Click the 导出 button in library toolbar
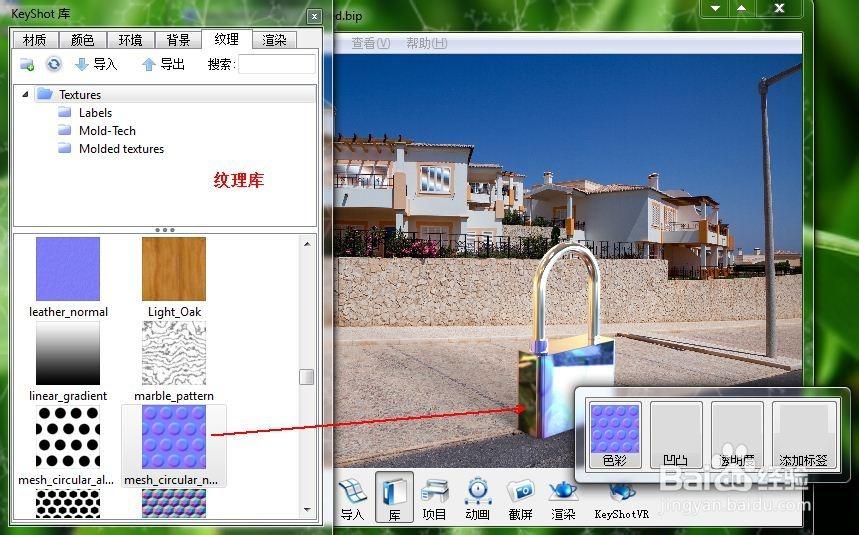Image resolution: width=859 pixels, height=535 pixels. click(163, 64)
